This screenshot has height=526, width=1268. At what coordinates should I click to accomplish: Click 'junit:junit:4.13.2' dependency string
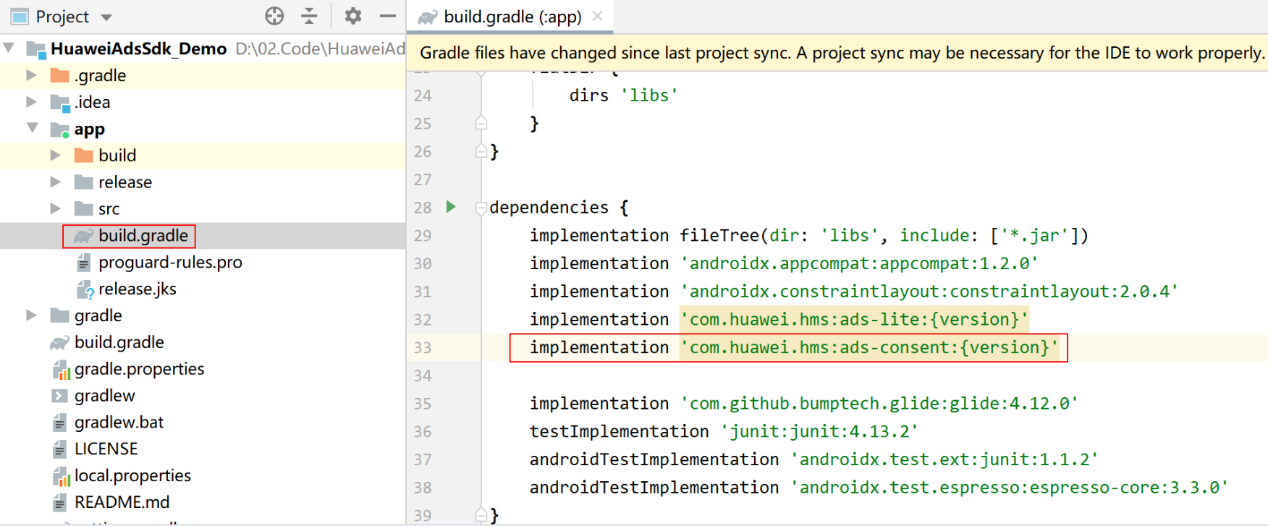(x=819, y=431)
